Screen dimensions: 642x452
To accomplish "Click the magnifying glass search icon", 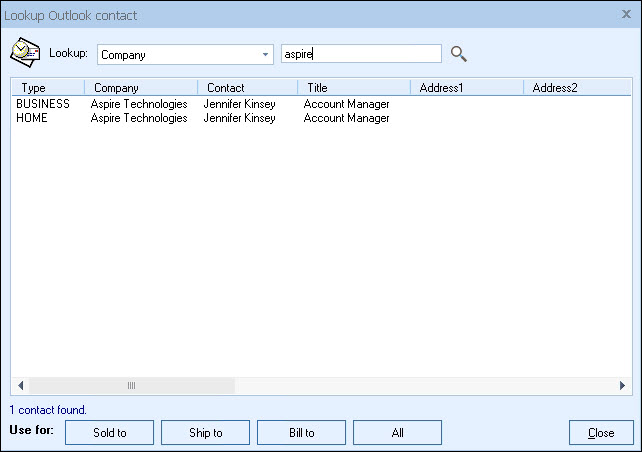I will click(459, 54).
